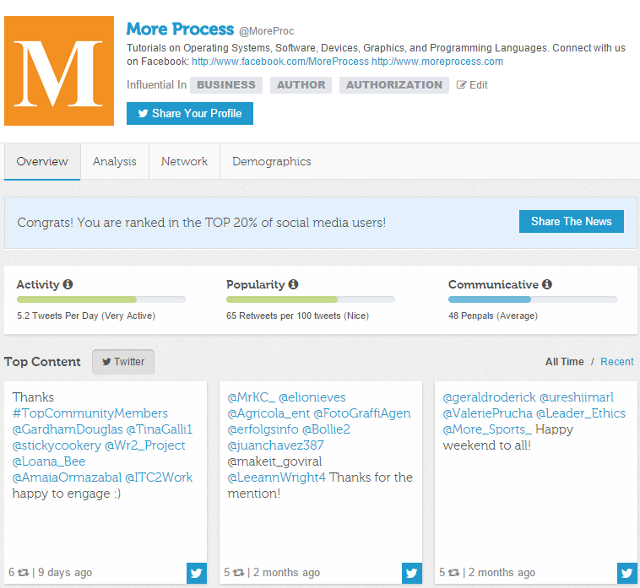The image size is (640, 588).
Task: Visit the www.moreprocess.com link
Action: click(x=437, y=61)
